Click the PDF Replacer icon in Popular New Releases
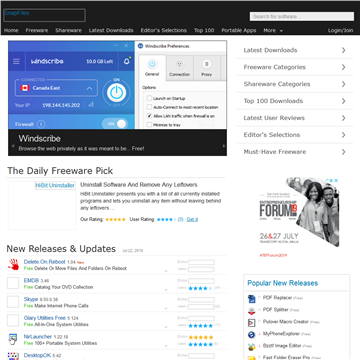 (251, 298)
